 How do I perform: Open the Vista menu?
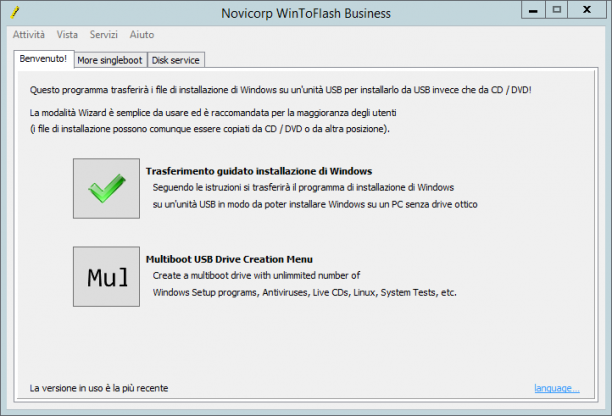(67, 35)
